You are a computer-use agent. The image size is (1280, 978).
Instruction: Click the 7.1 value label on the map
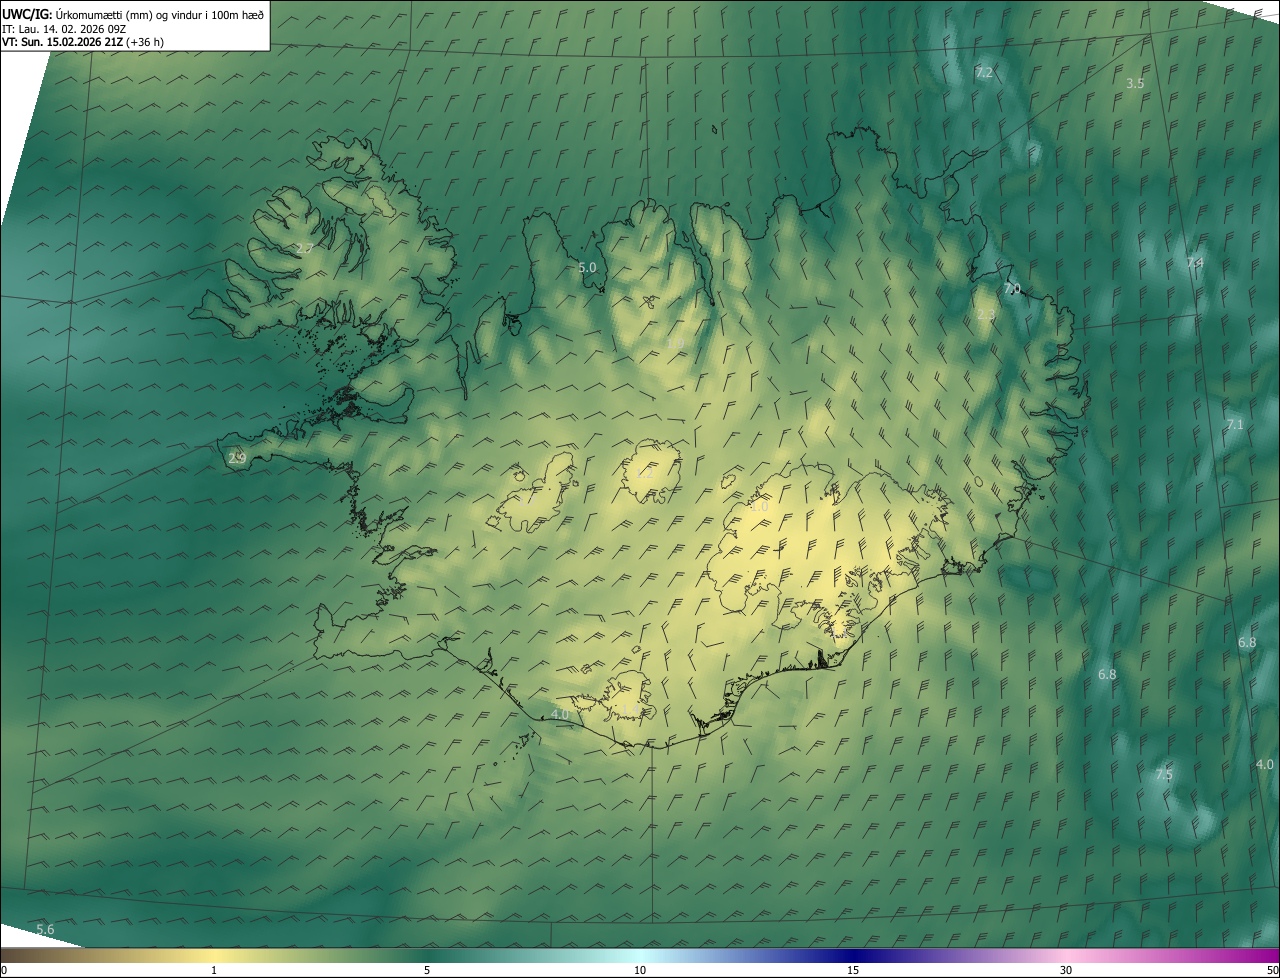pos(1235,425)
